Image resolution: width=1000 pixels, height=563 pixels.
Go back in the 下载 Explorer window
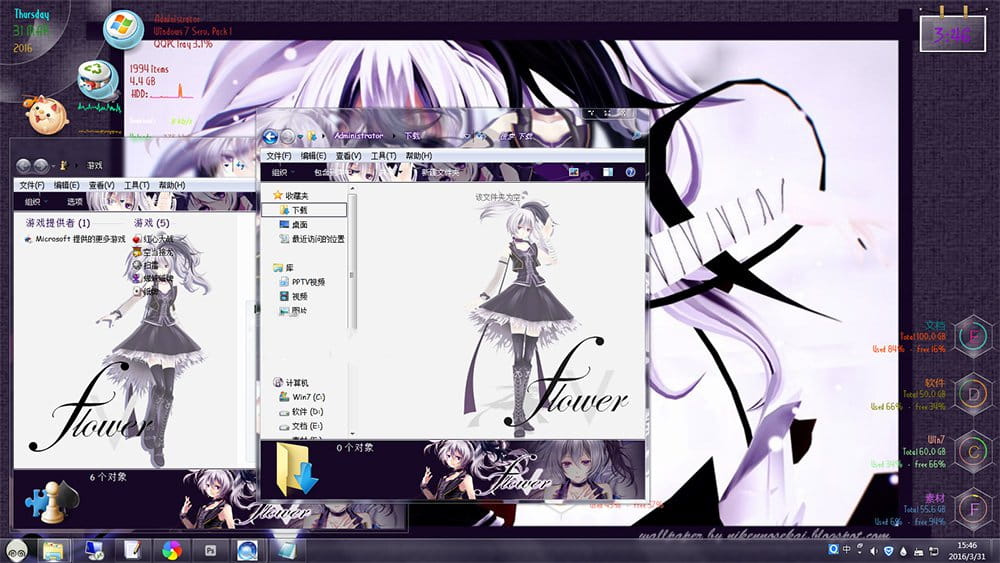270,136
